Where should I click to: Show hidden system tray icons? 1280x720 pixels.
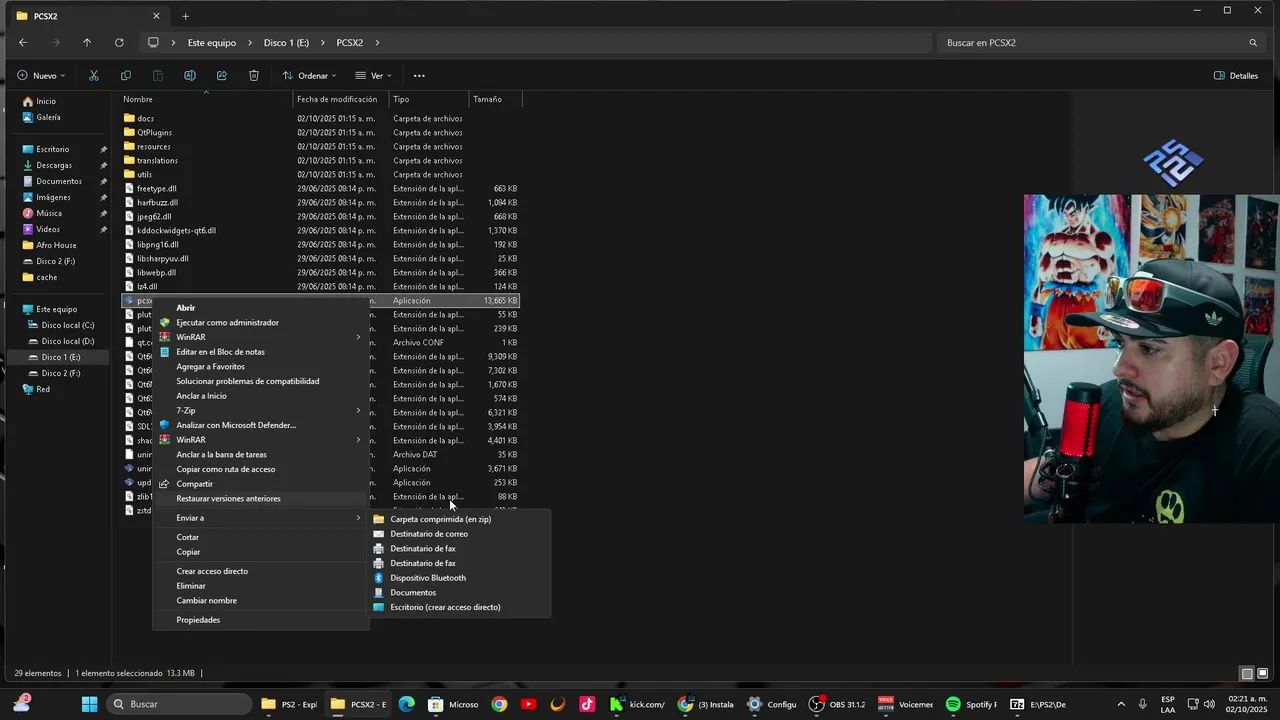1120,704
